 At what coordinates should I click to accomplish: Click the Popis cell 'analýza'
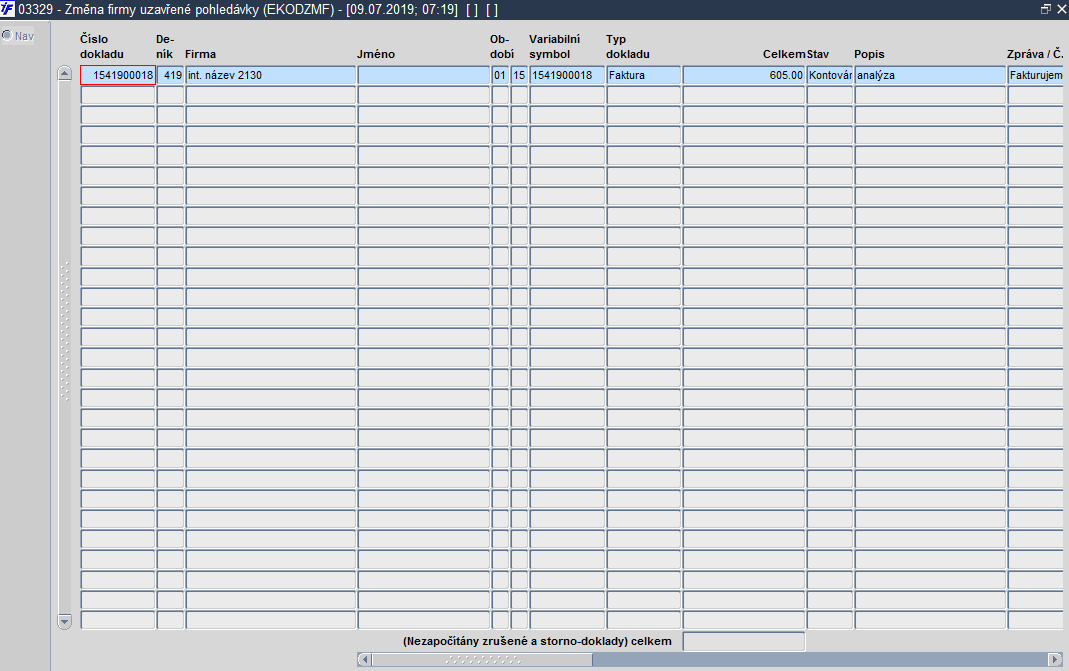[931, 75]
